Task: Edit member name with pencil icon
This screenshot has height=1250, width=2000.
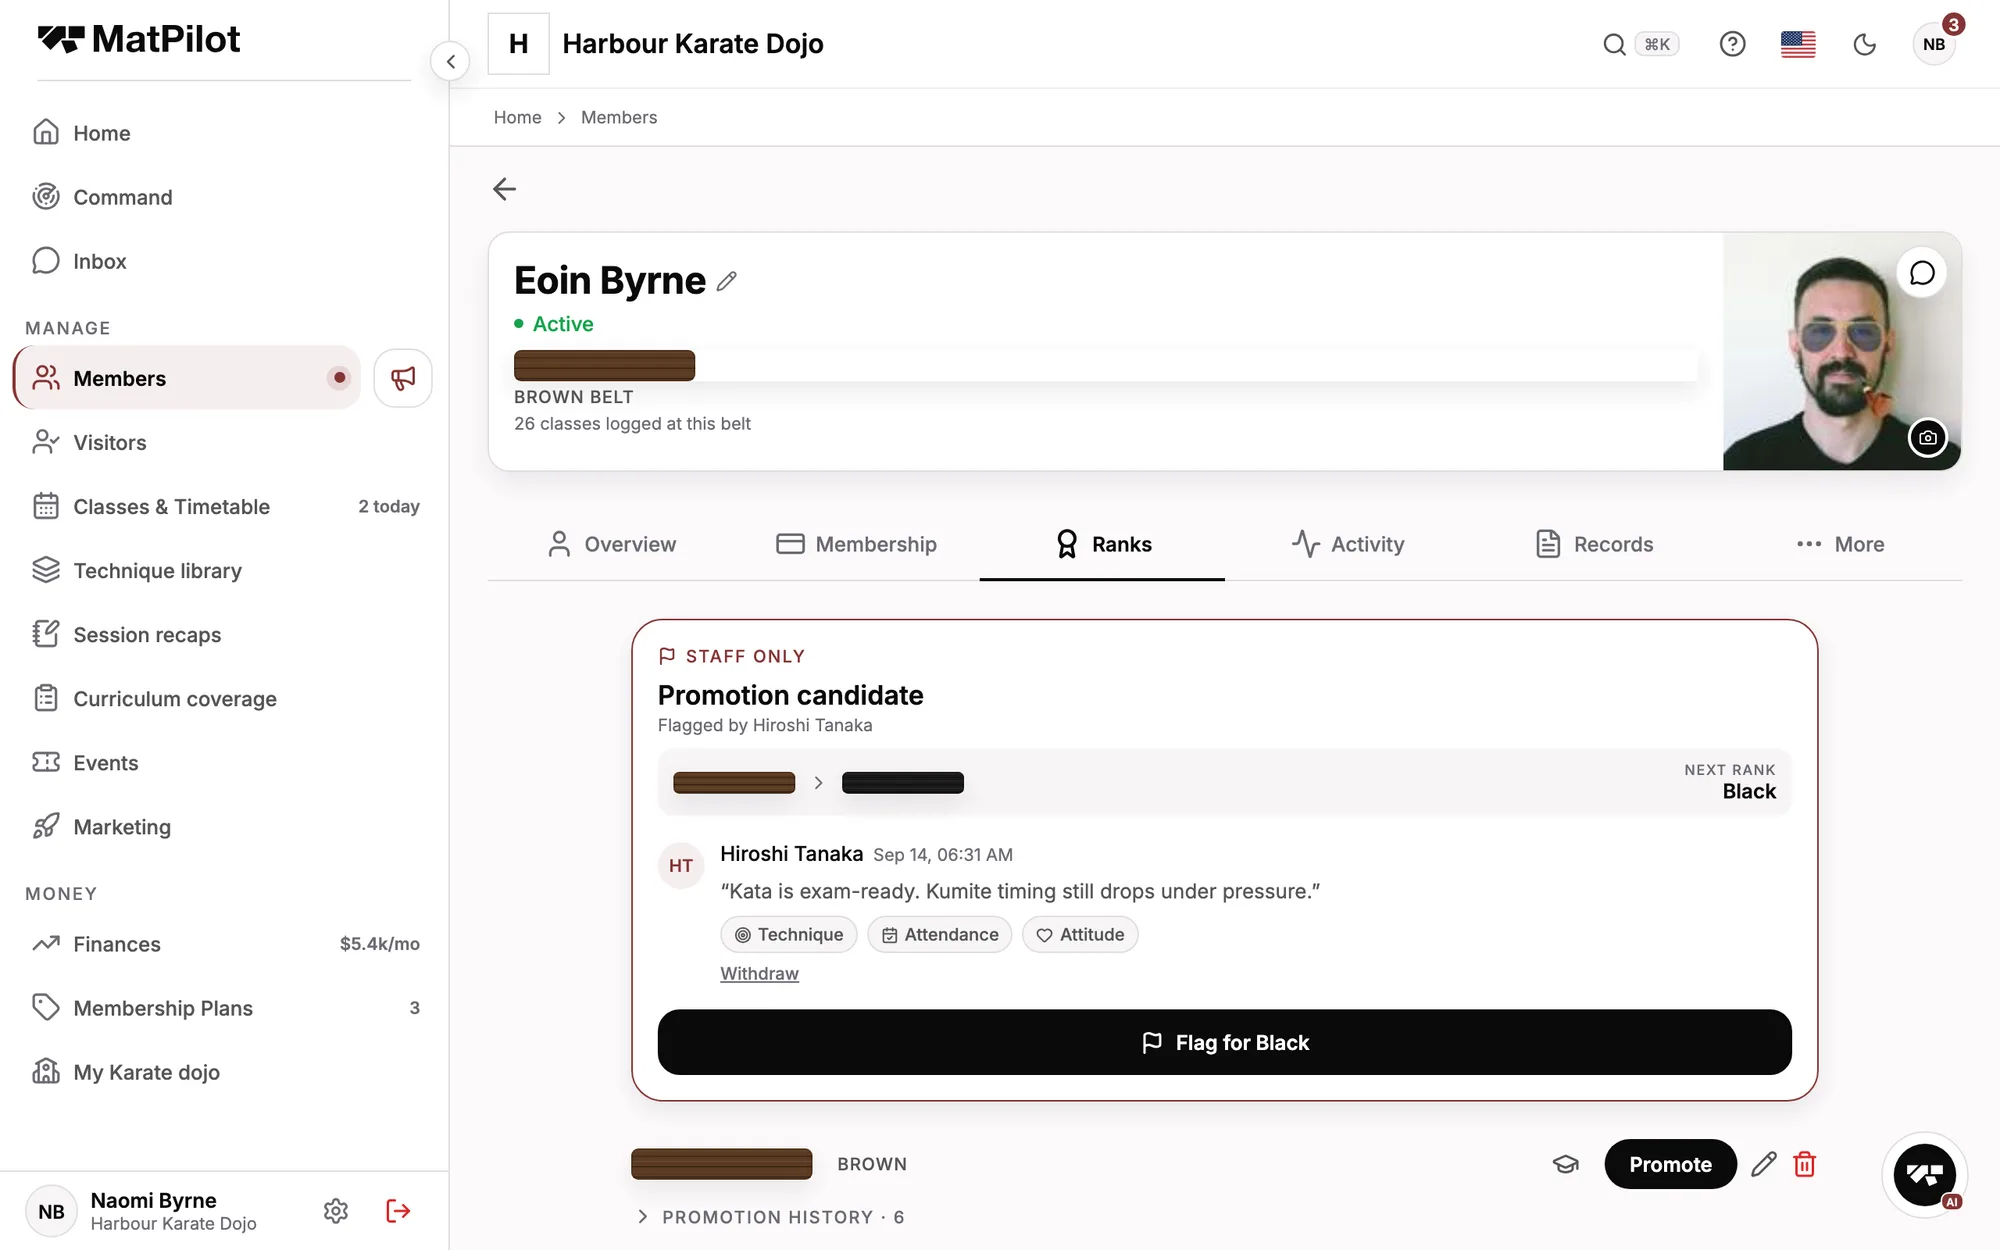Action: tap(727, 281)
